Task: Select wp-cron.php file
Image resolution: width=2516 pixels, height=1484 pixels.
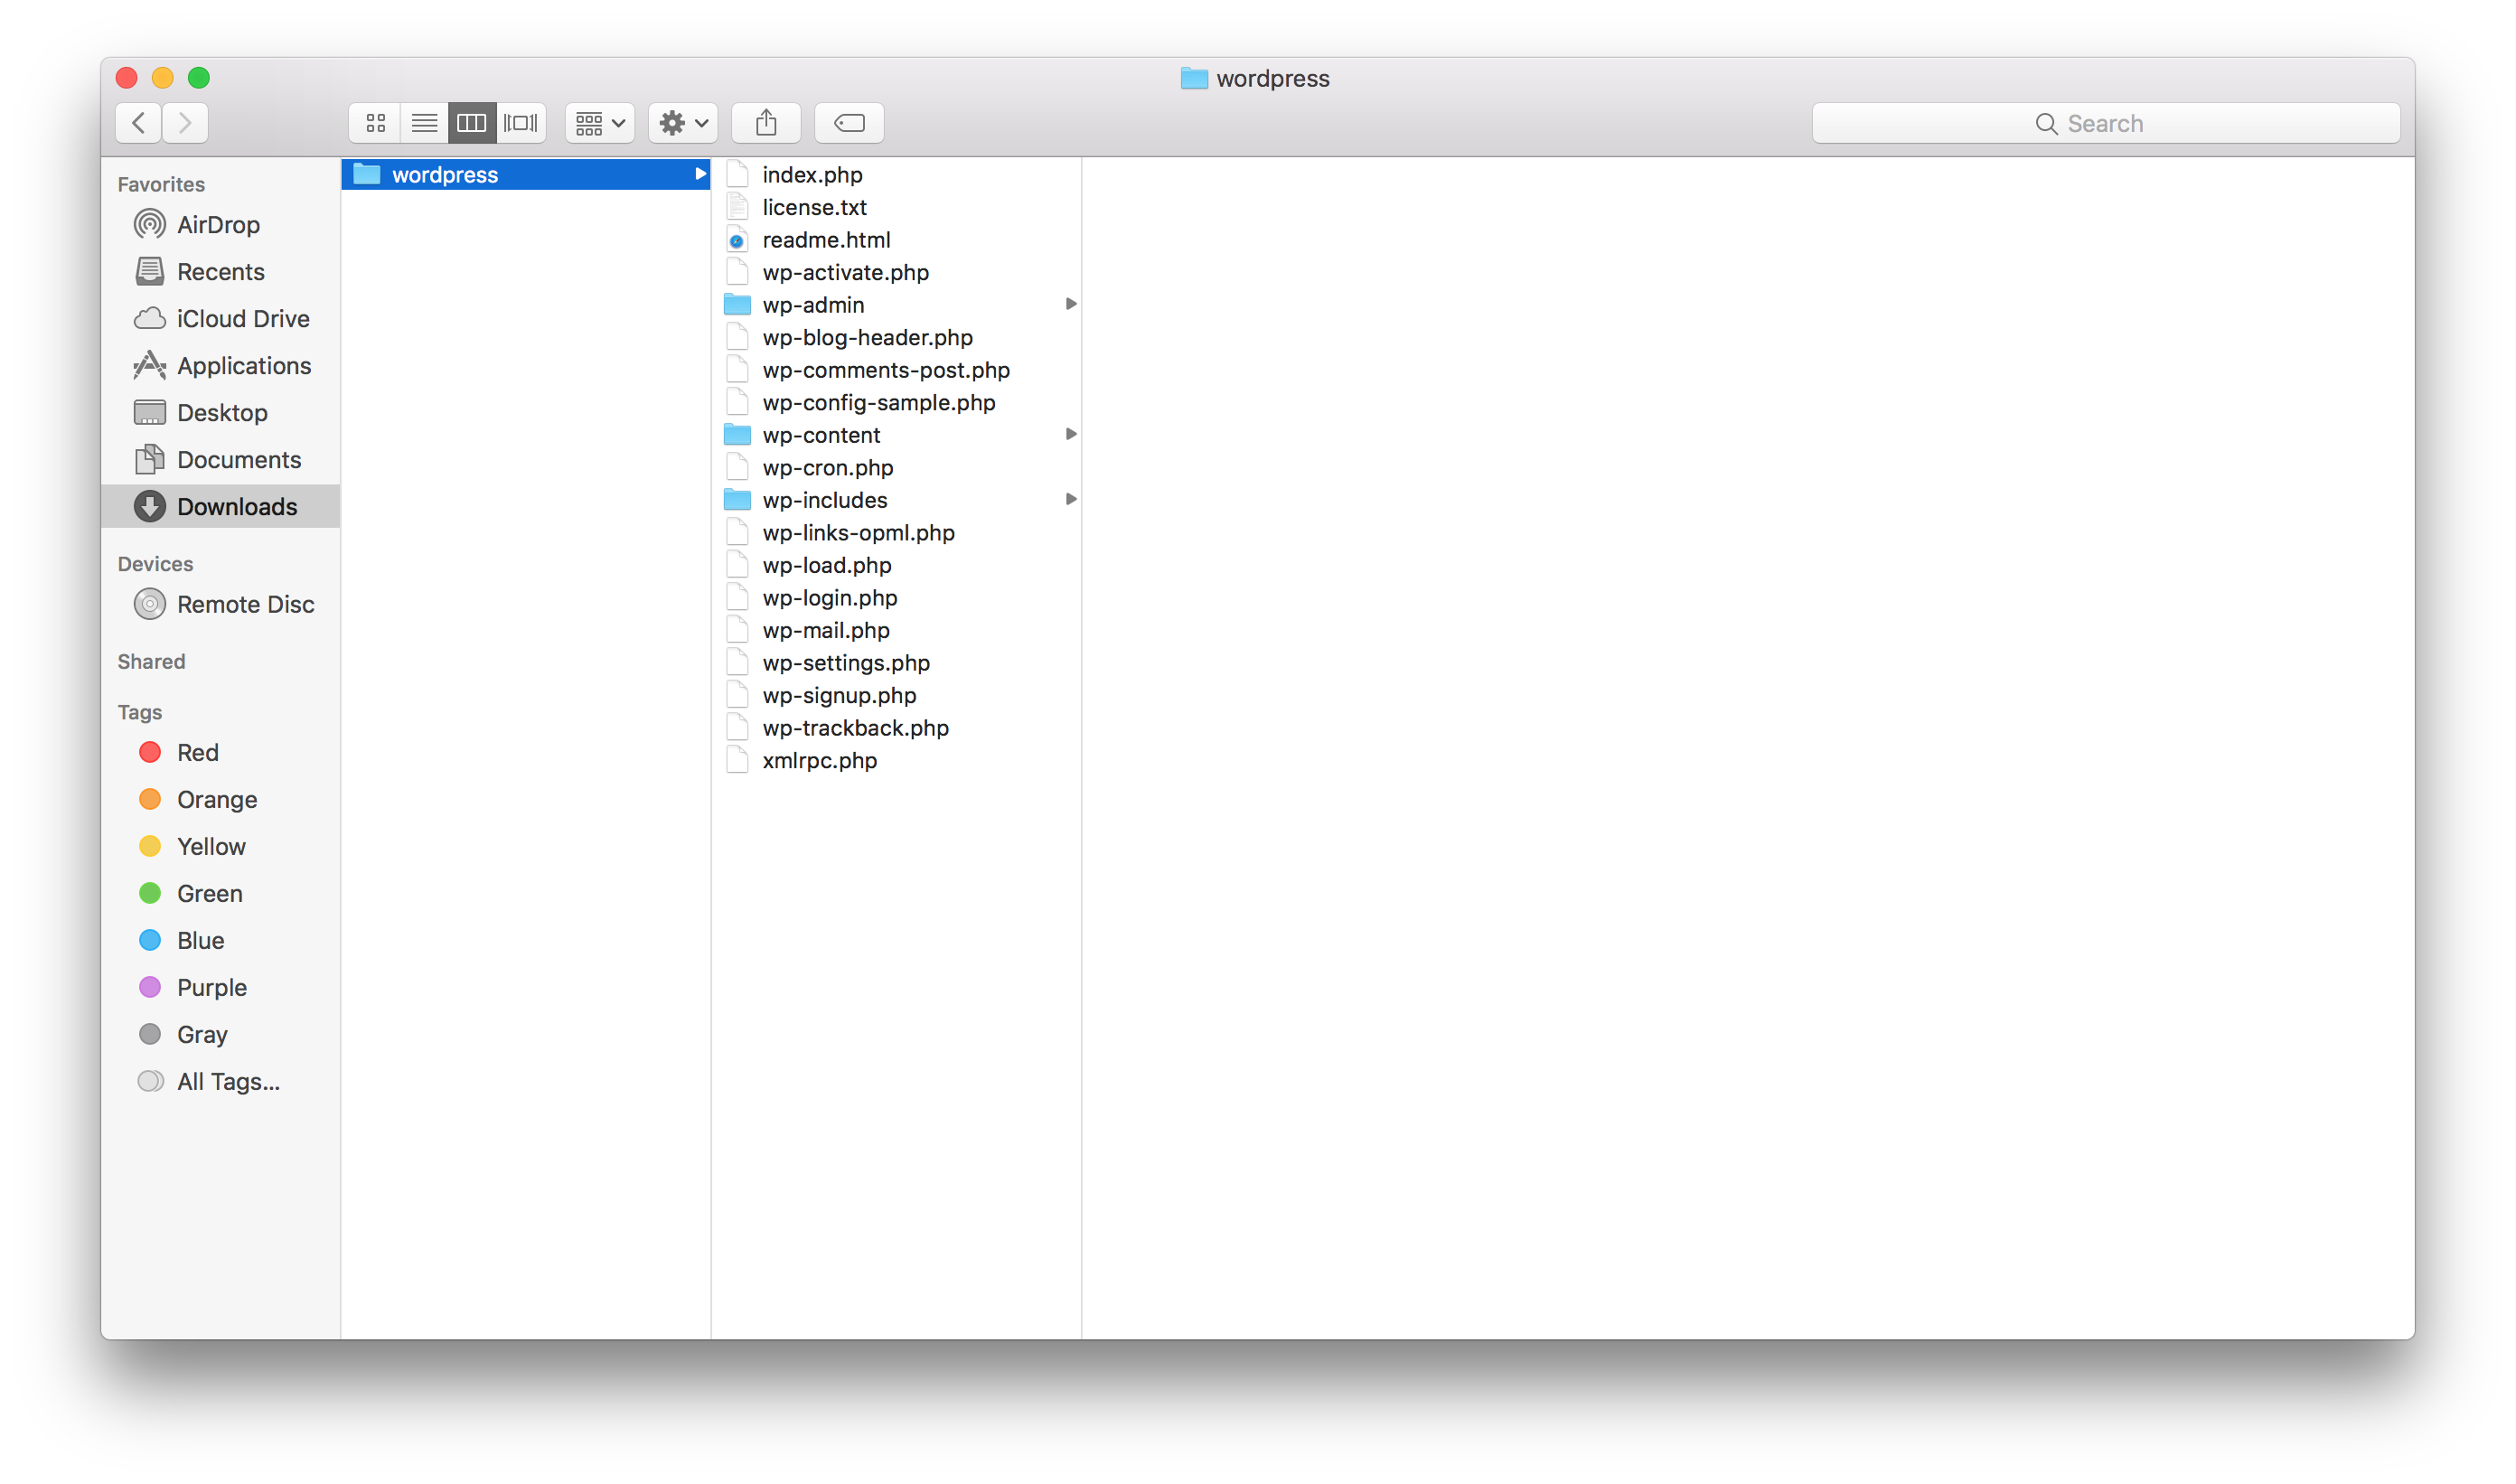Action: [x=897, y=468]
